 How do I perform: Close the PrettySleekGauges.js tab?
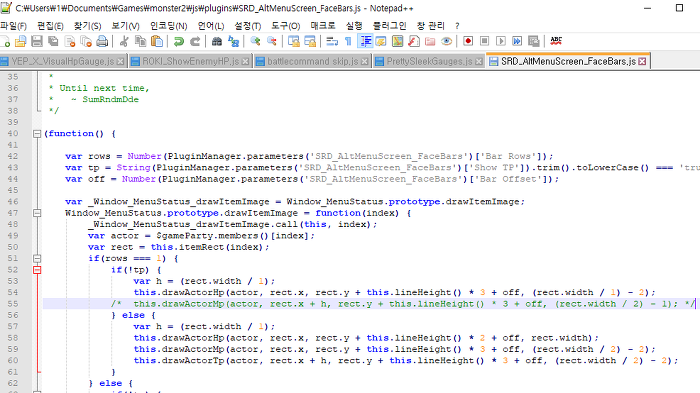point(479,62)
